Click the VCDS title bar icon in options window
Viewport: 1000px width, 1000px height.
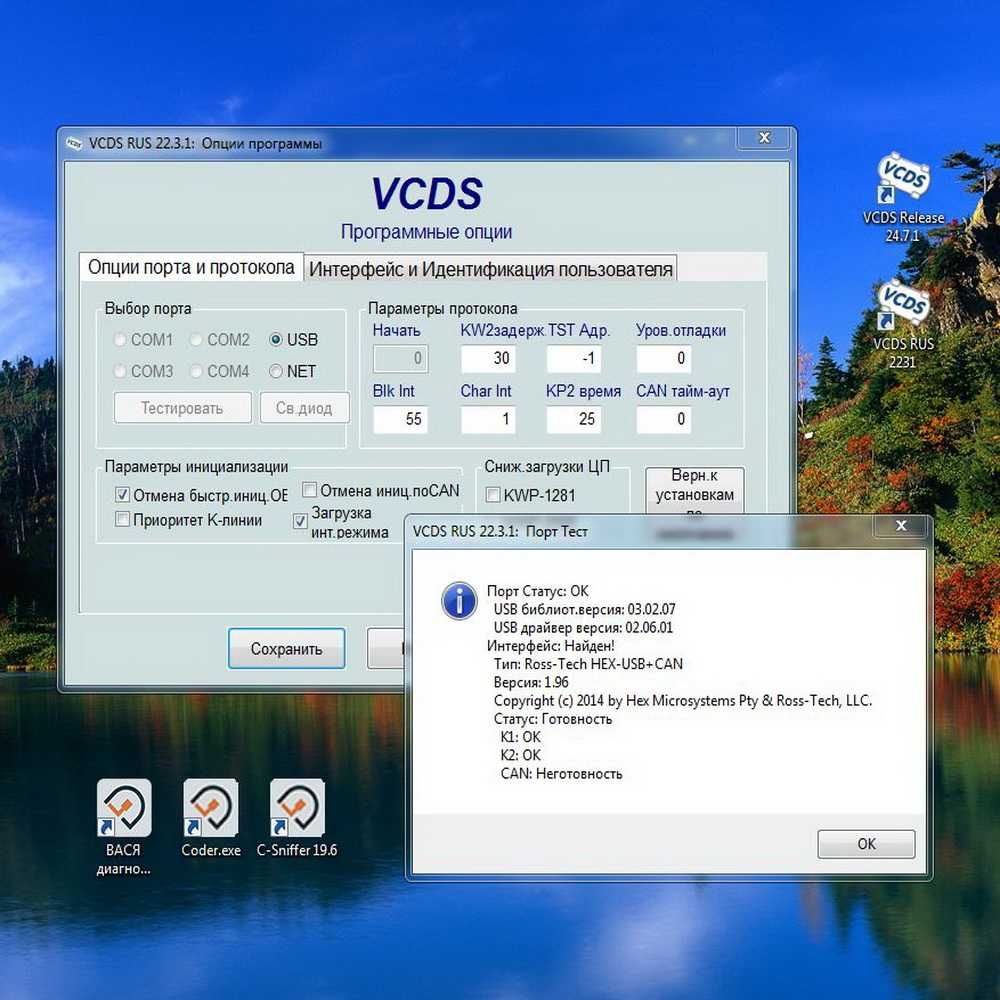coord(74,143)
